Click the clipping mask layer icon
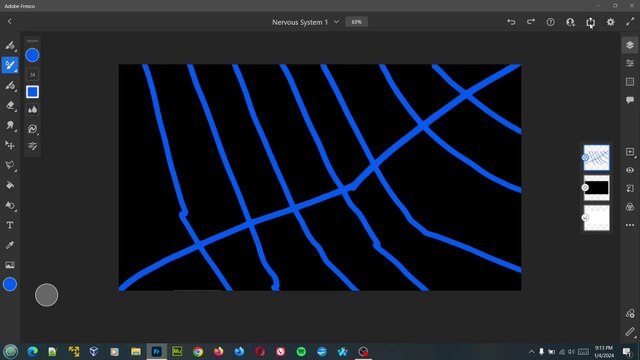The height and width of the screenshot is (360, 640). (630, 189)
